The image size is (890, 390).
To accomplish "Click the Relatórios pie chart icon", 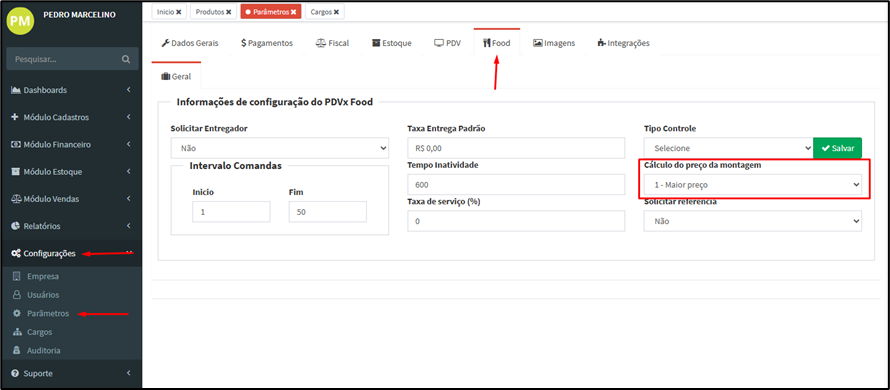I will 16,226.
